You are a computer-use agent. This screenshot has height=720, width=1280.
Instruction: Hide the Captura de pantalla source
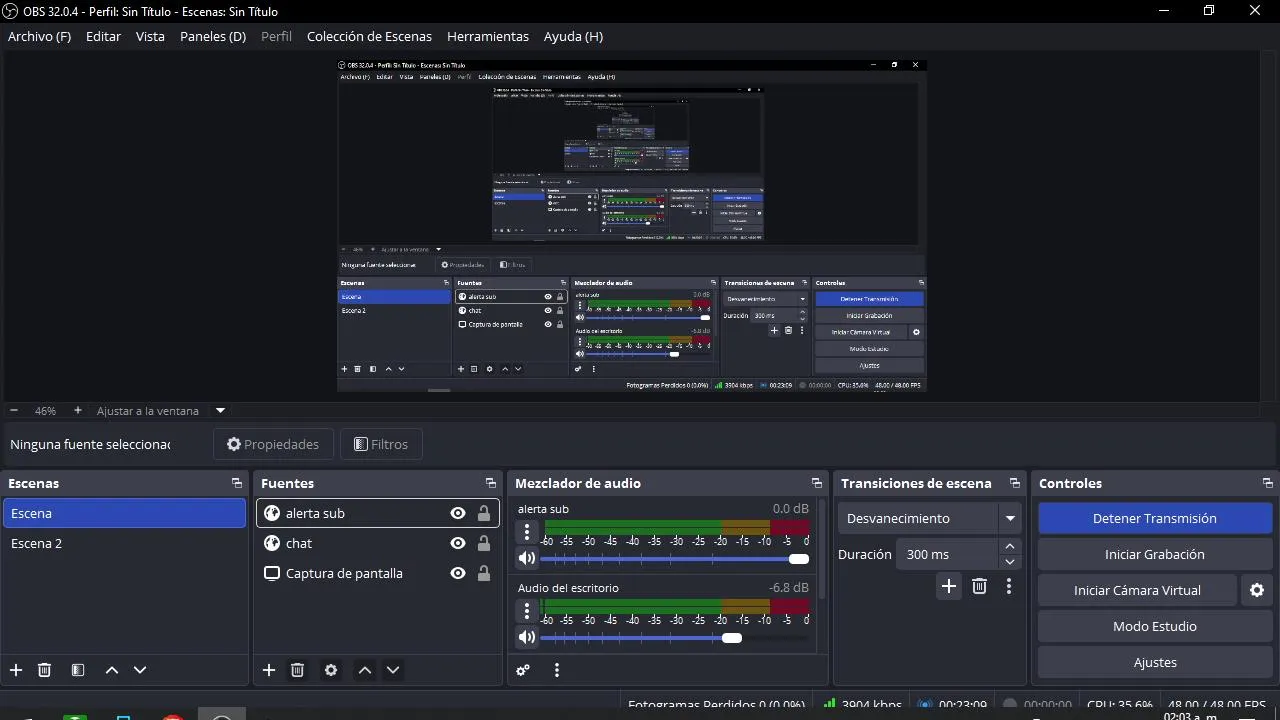[x=458, y=573]
